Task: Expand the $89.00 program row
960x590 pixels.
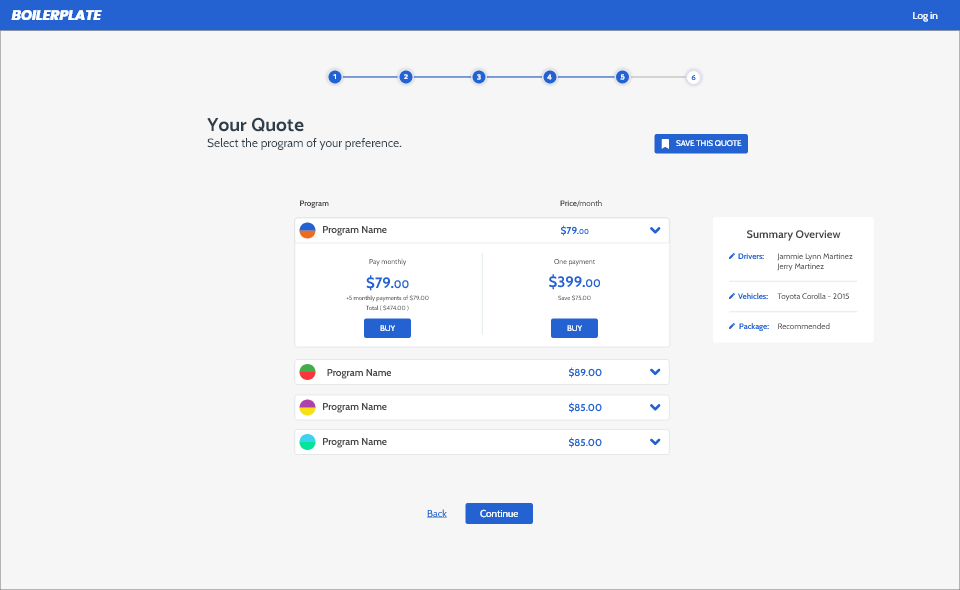Action: pos(655,372)
